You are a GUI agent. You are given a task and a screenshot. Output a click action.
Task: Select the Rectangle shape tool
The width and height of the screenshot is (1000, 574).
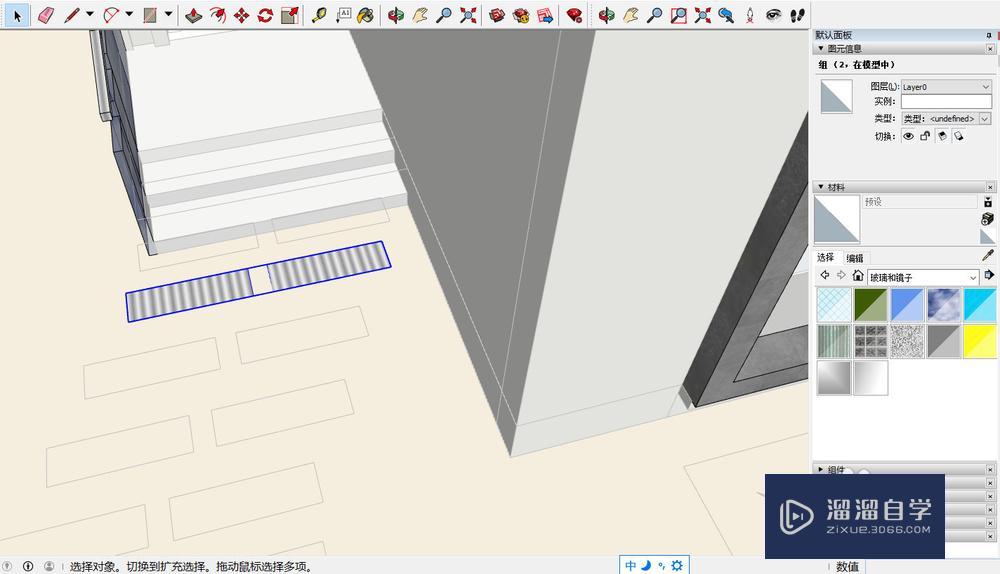(x=151, y=15)
